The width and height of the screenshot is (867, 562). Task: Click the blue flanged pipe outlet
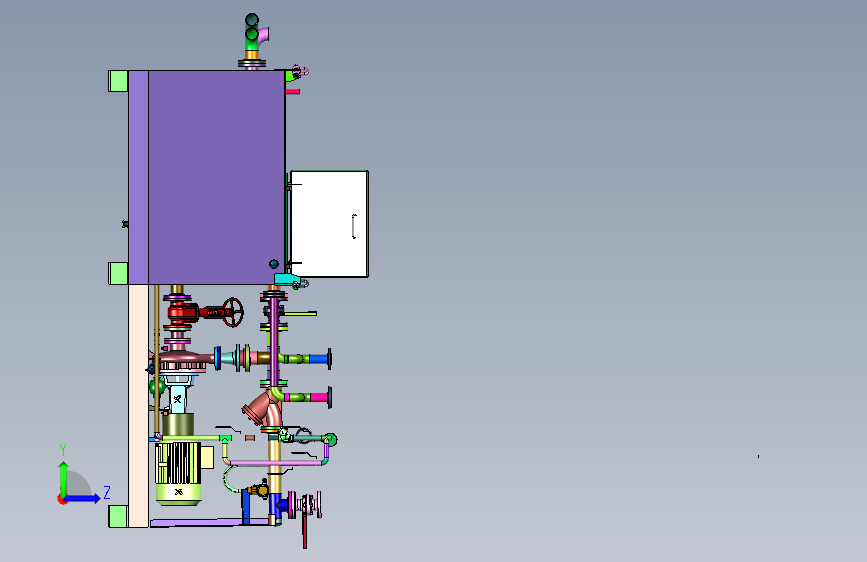coord(320,359)
